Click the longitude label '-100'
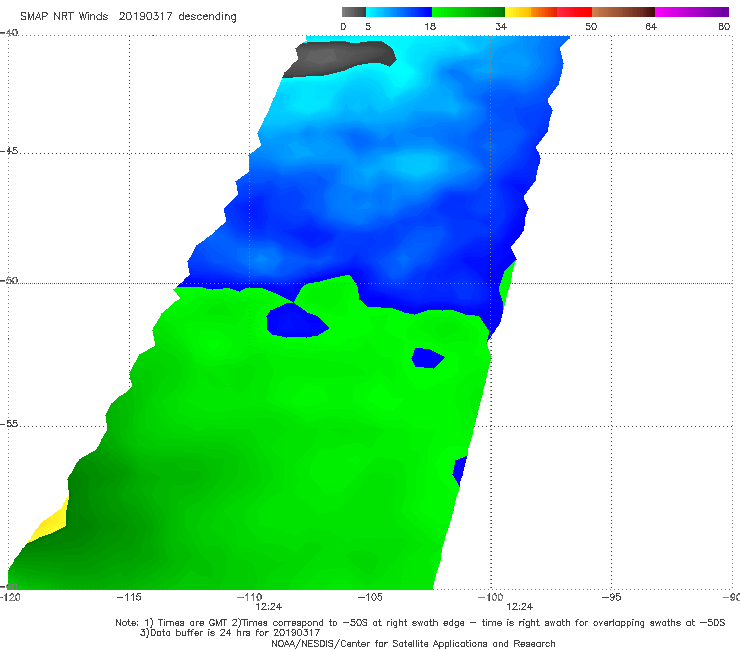740x650 pixels. coord(490,597)
